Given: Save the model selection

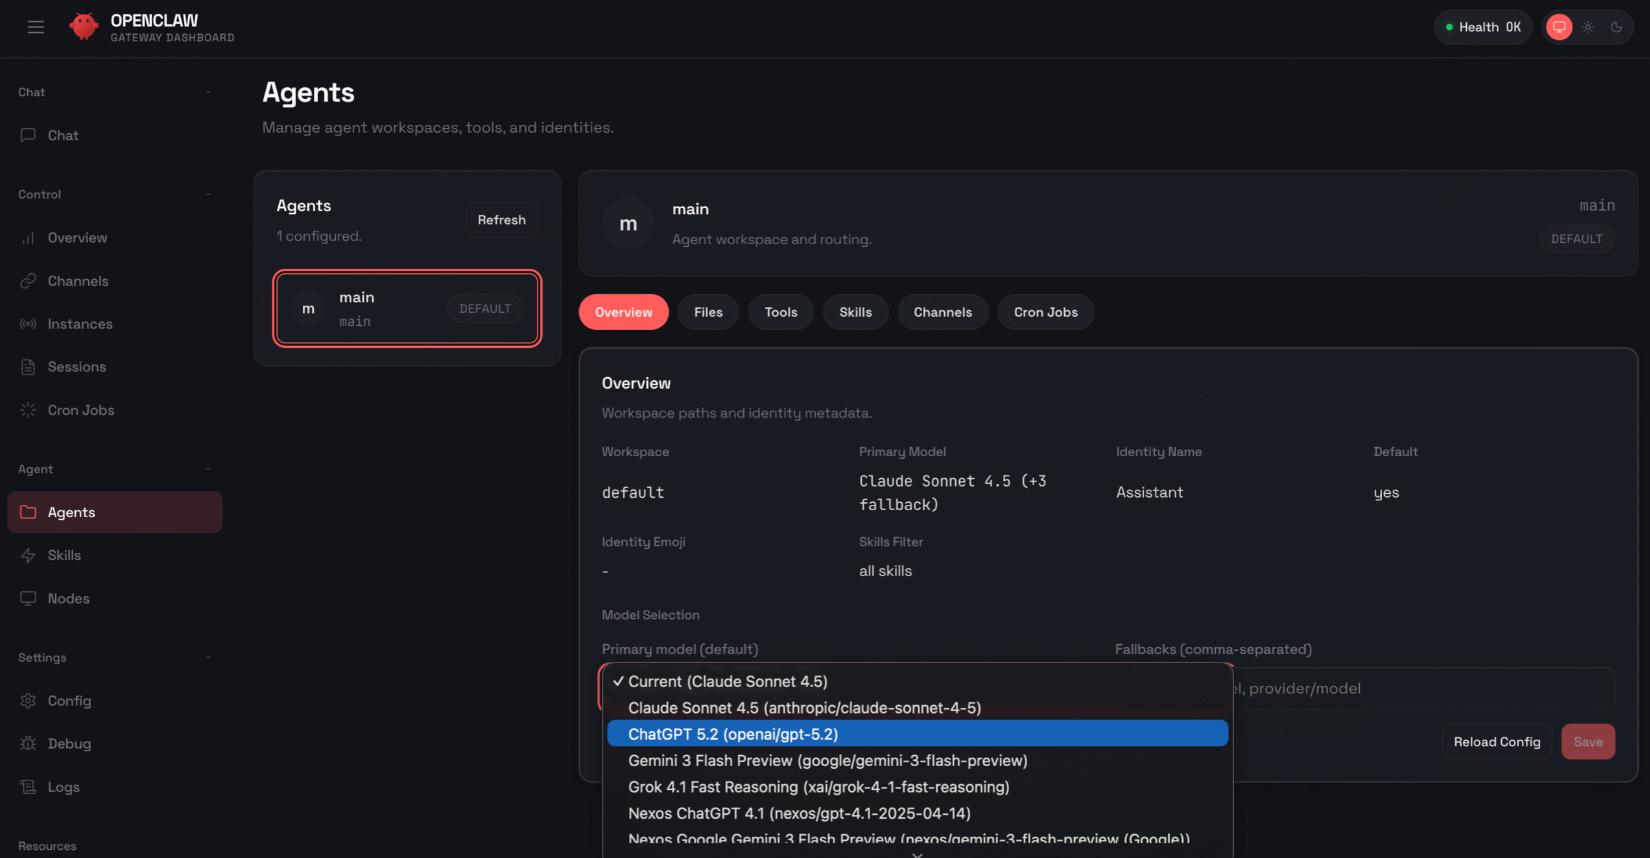Looking at the screenshot, I should [1588, 742].
